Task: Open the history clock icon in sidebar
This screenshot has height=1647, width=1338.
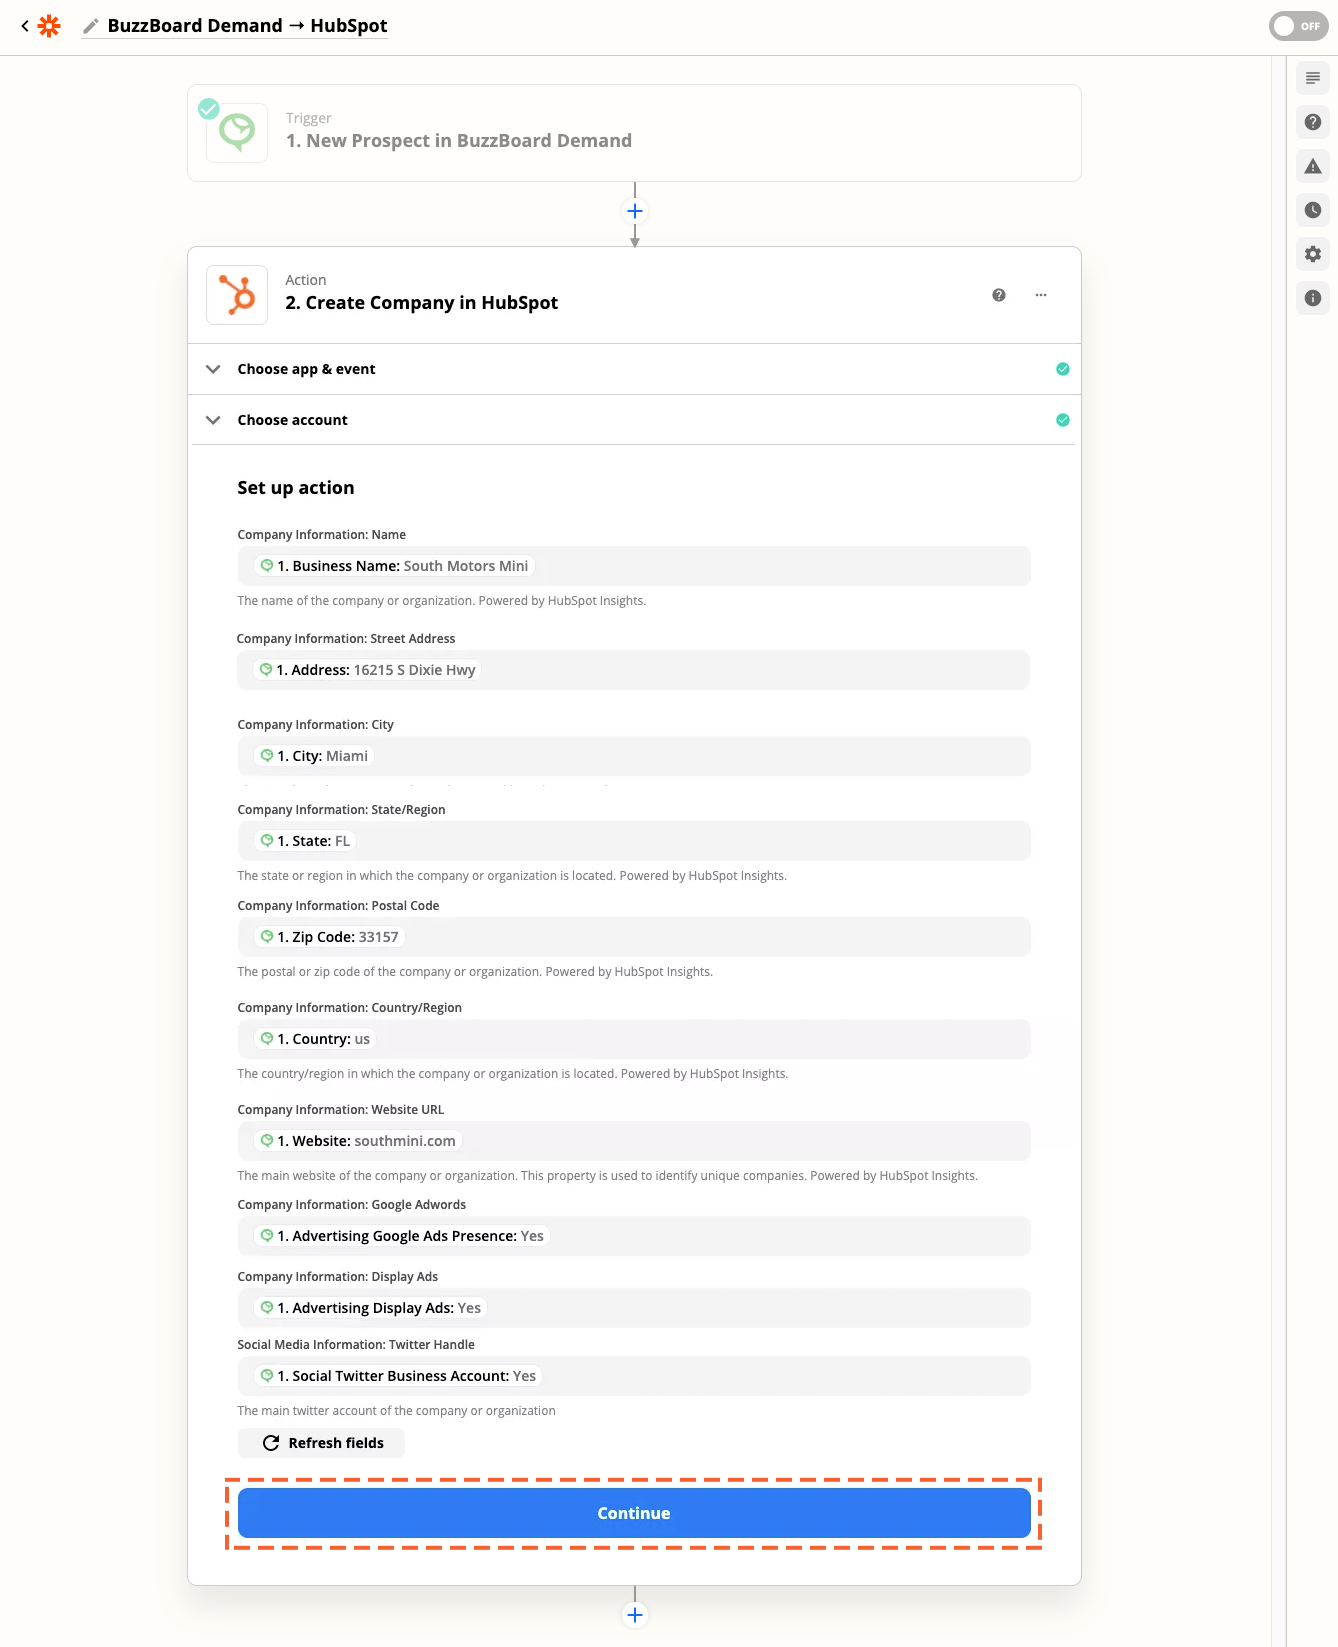Action: 1313,210
